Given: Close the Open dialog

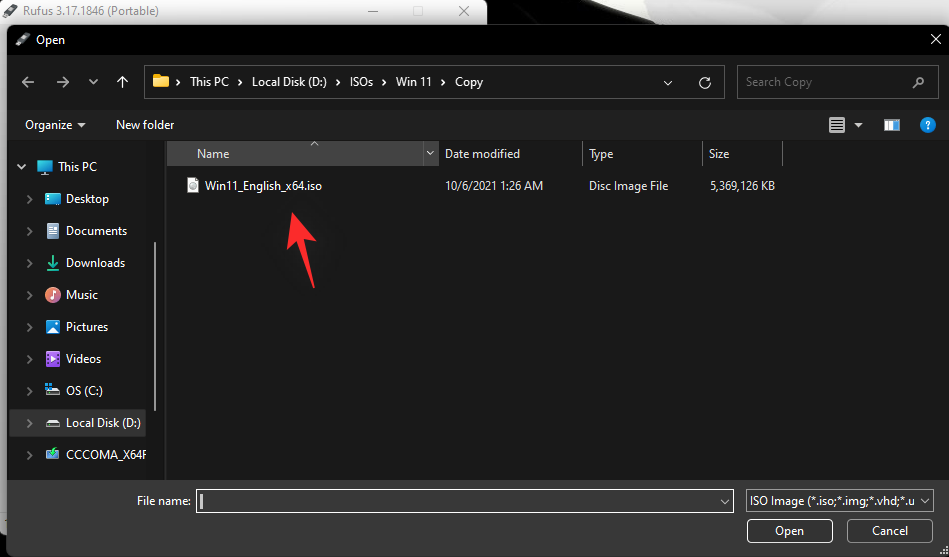Looking at the screenshot, I should (x=935, y=39).
